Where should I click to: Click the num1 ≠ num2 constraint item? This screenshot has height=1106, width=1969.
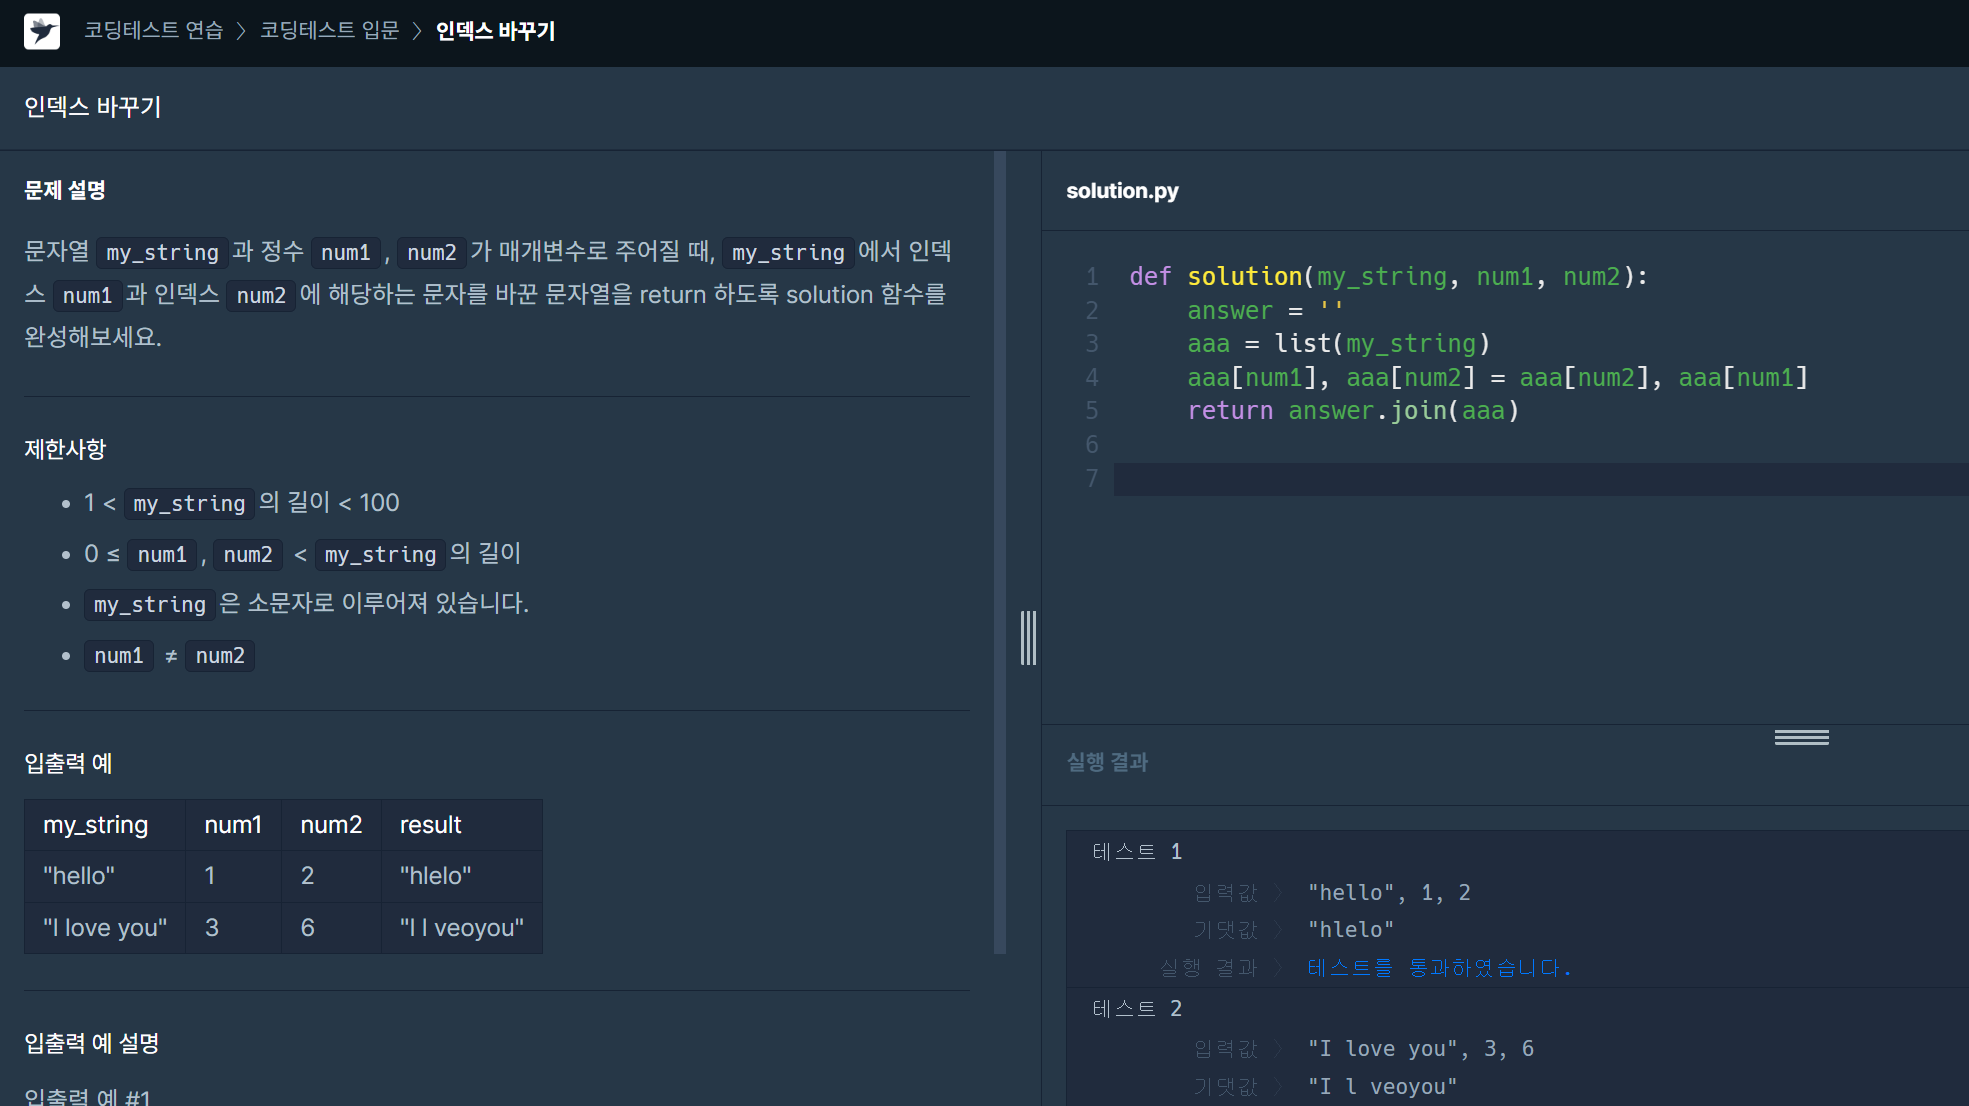[x=169, y=656]
